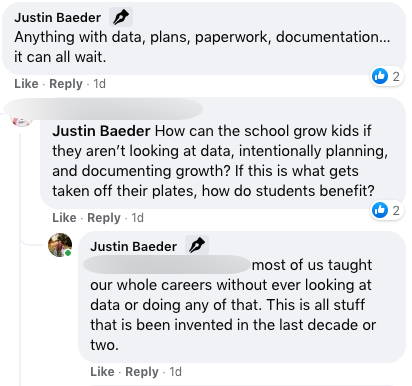Reply to the "last decade or two" comment
The height and width of the screenshot is (386, 412).
pos(142,372)
